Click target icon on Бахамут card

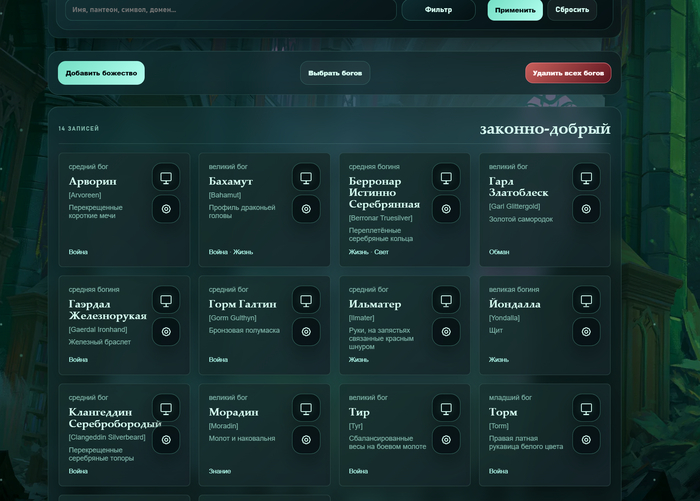[306, 209]
